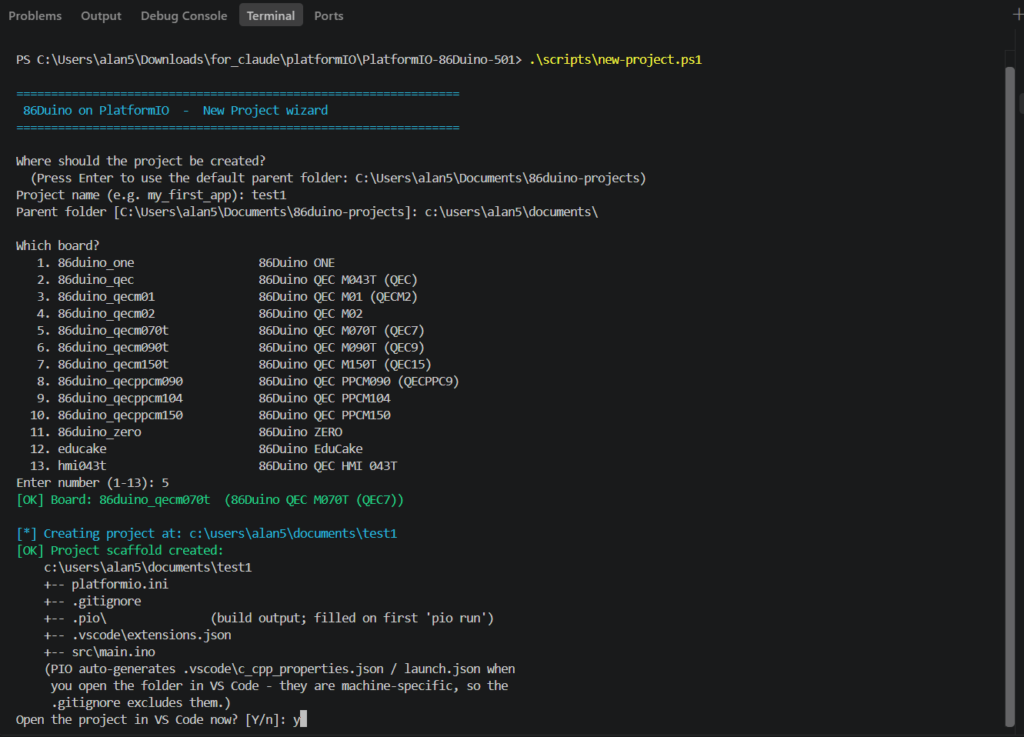Click board row '6. 86duino_qecm090t'
1024x737 pixels.
coord(230,348)
